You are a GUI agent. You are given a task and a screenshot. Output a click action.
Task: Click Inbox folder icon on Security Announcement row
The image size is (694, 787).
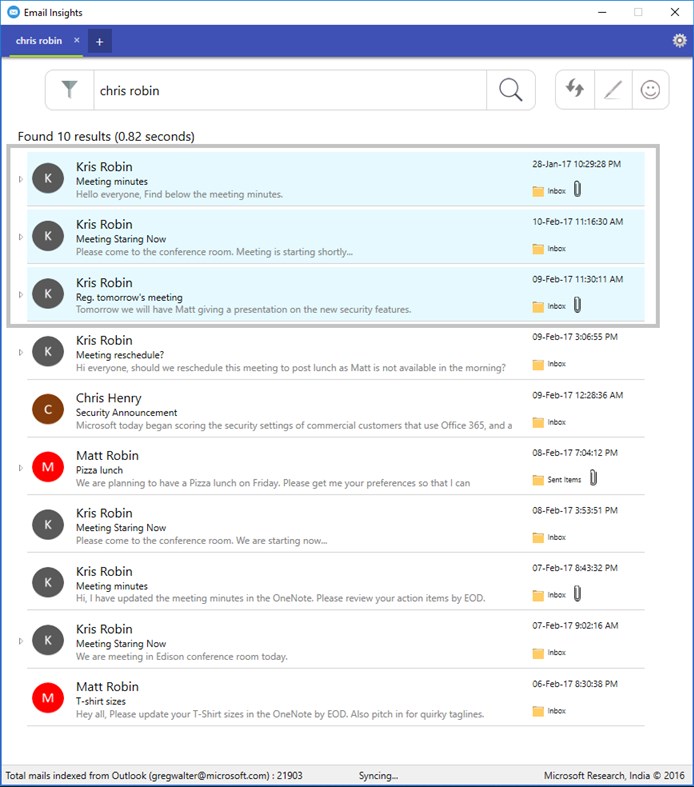coord(538,422)
